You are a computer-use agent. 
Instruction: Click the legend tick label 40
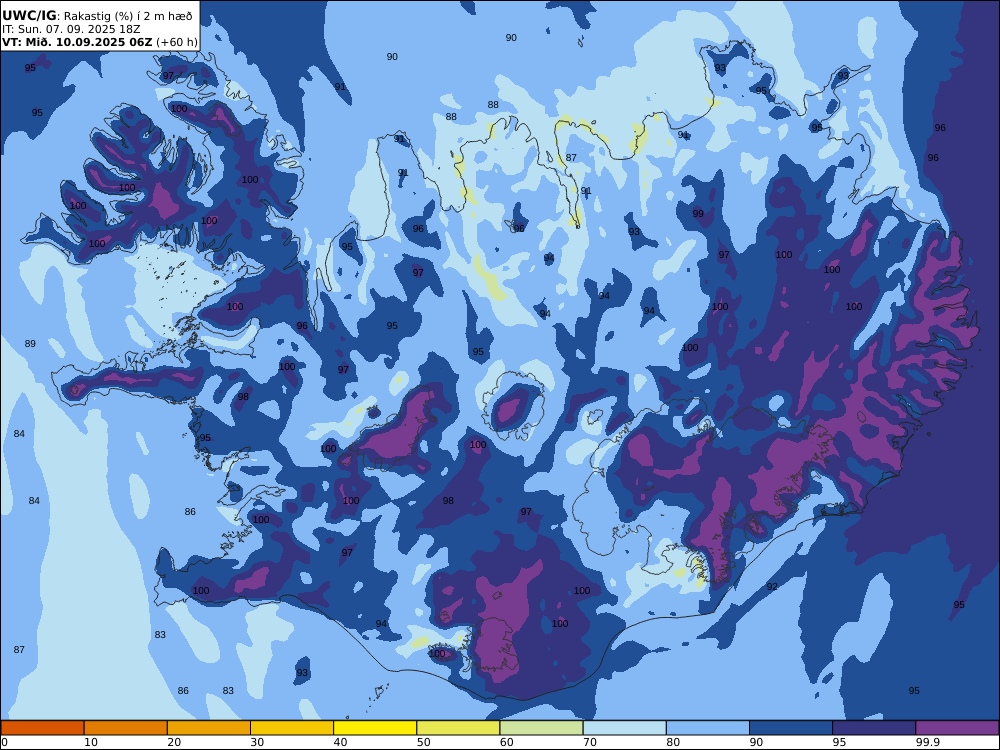(341, 742)
